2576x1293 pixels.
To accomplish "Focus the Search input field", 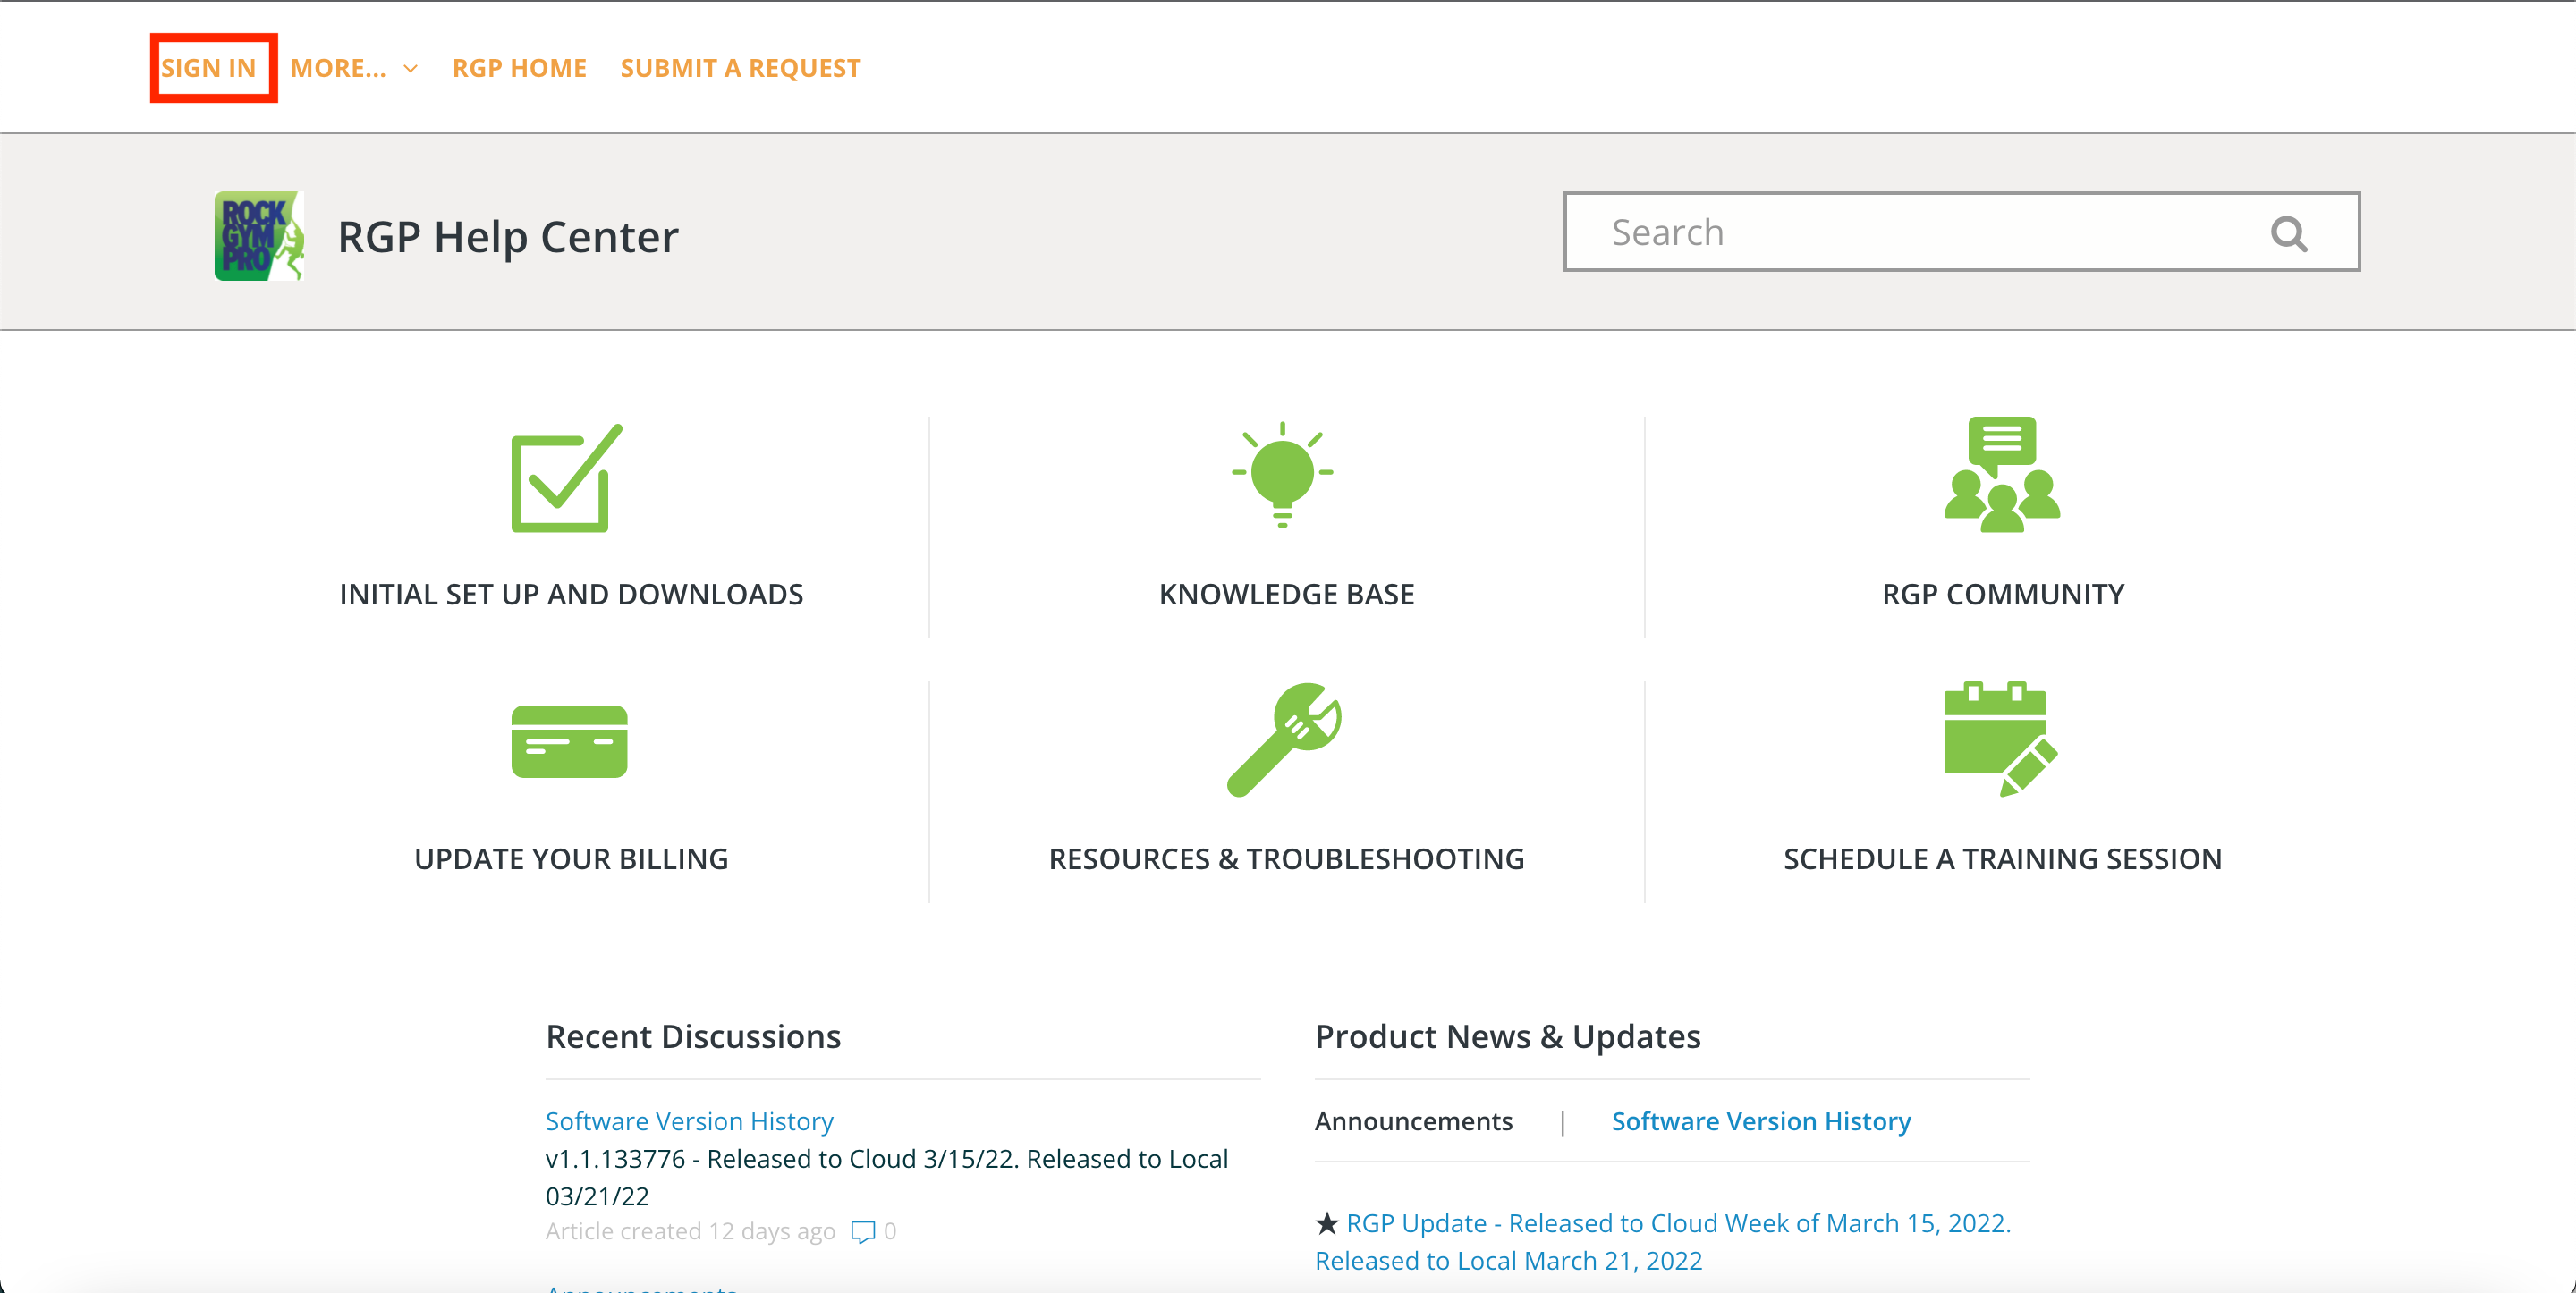I will (1961, 232).
